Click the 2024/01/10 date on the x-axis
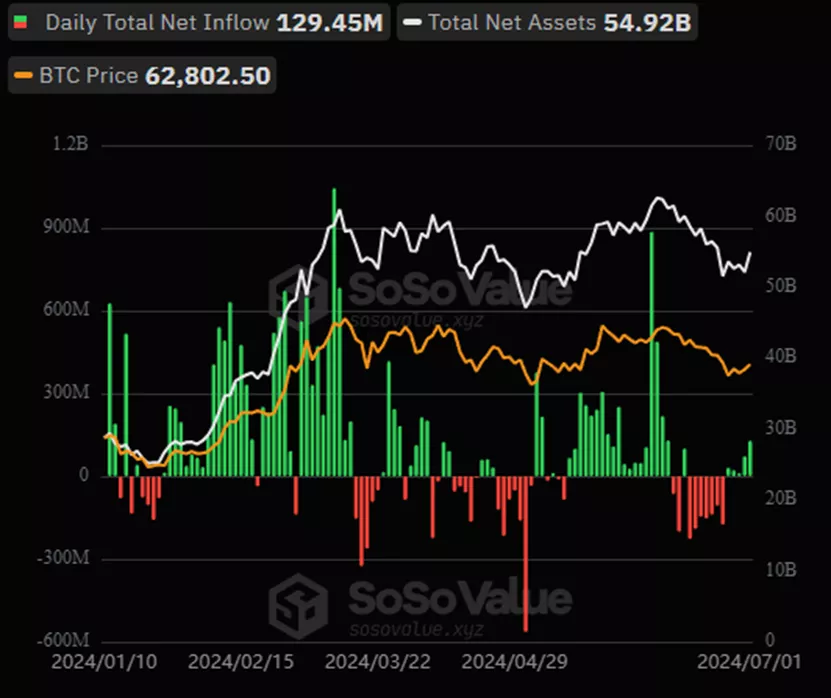 click(x=88, y=662)
